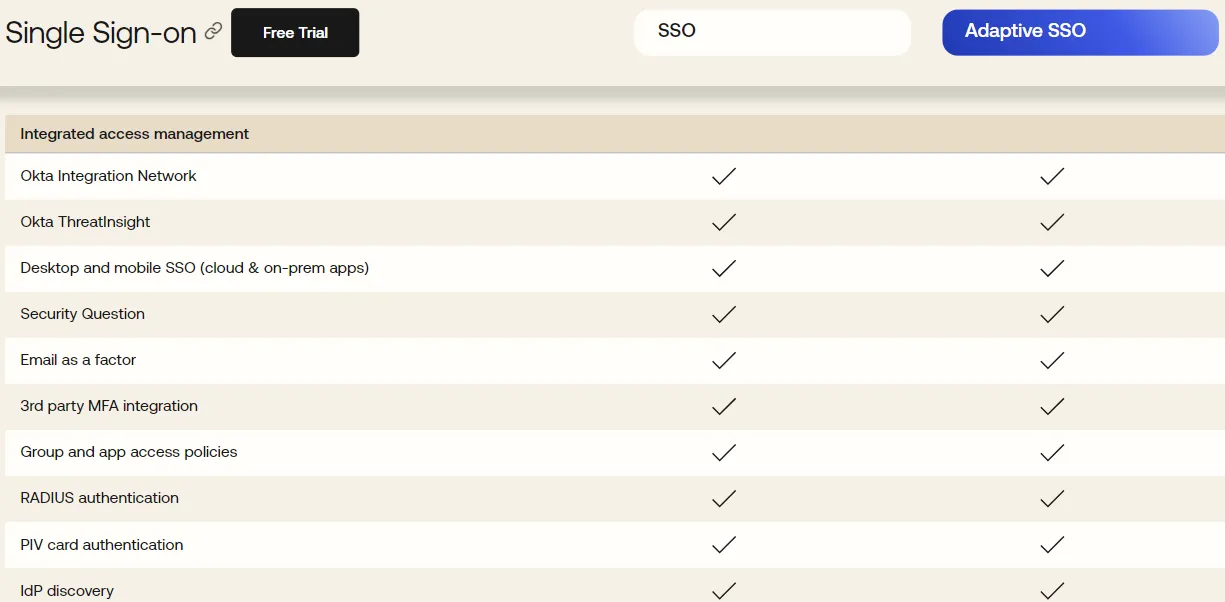This screenshot has width=1225, height=602.
Task: Click SSO checkmark for Email as a factor
Action: click(x=724, y=360)
